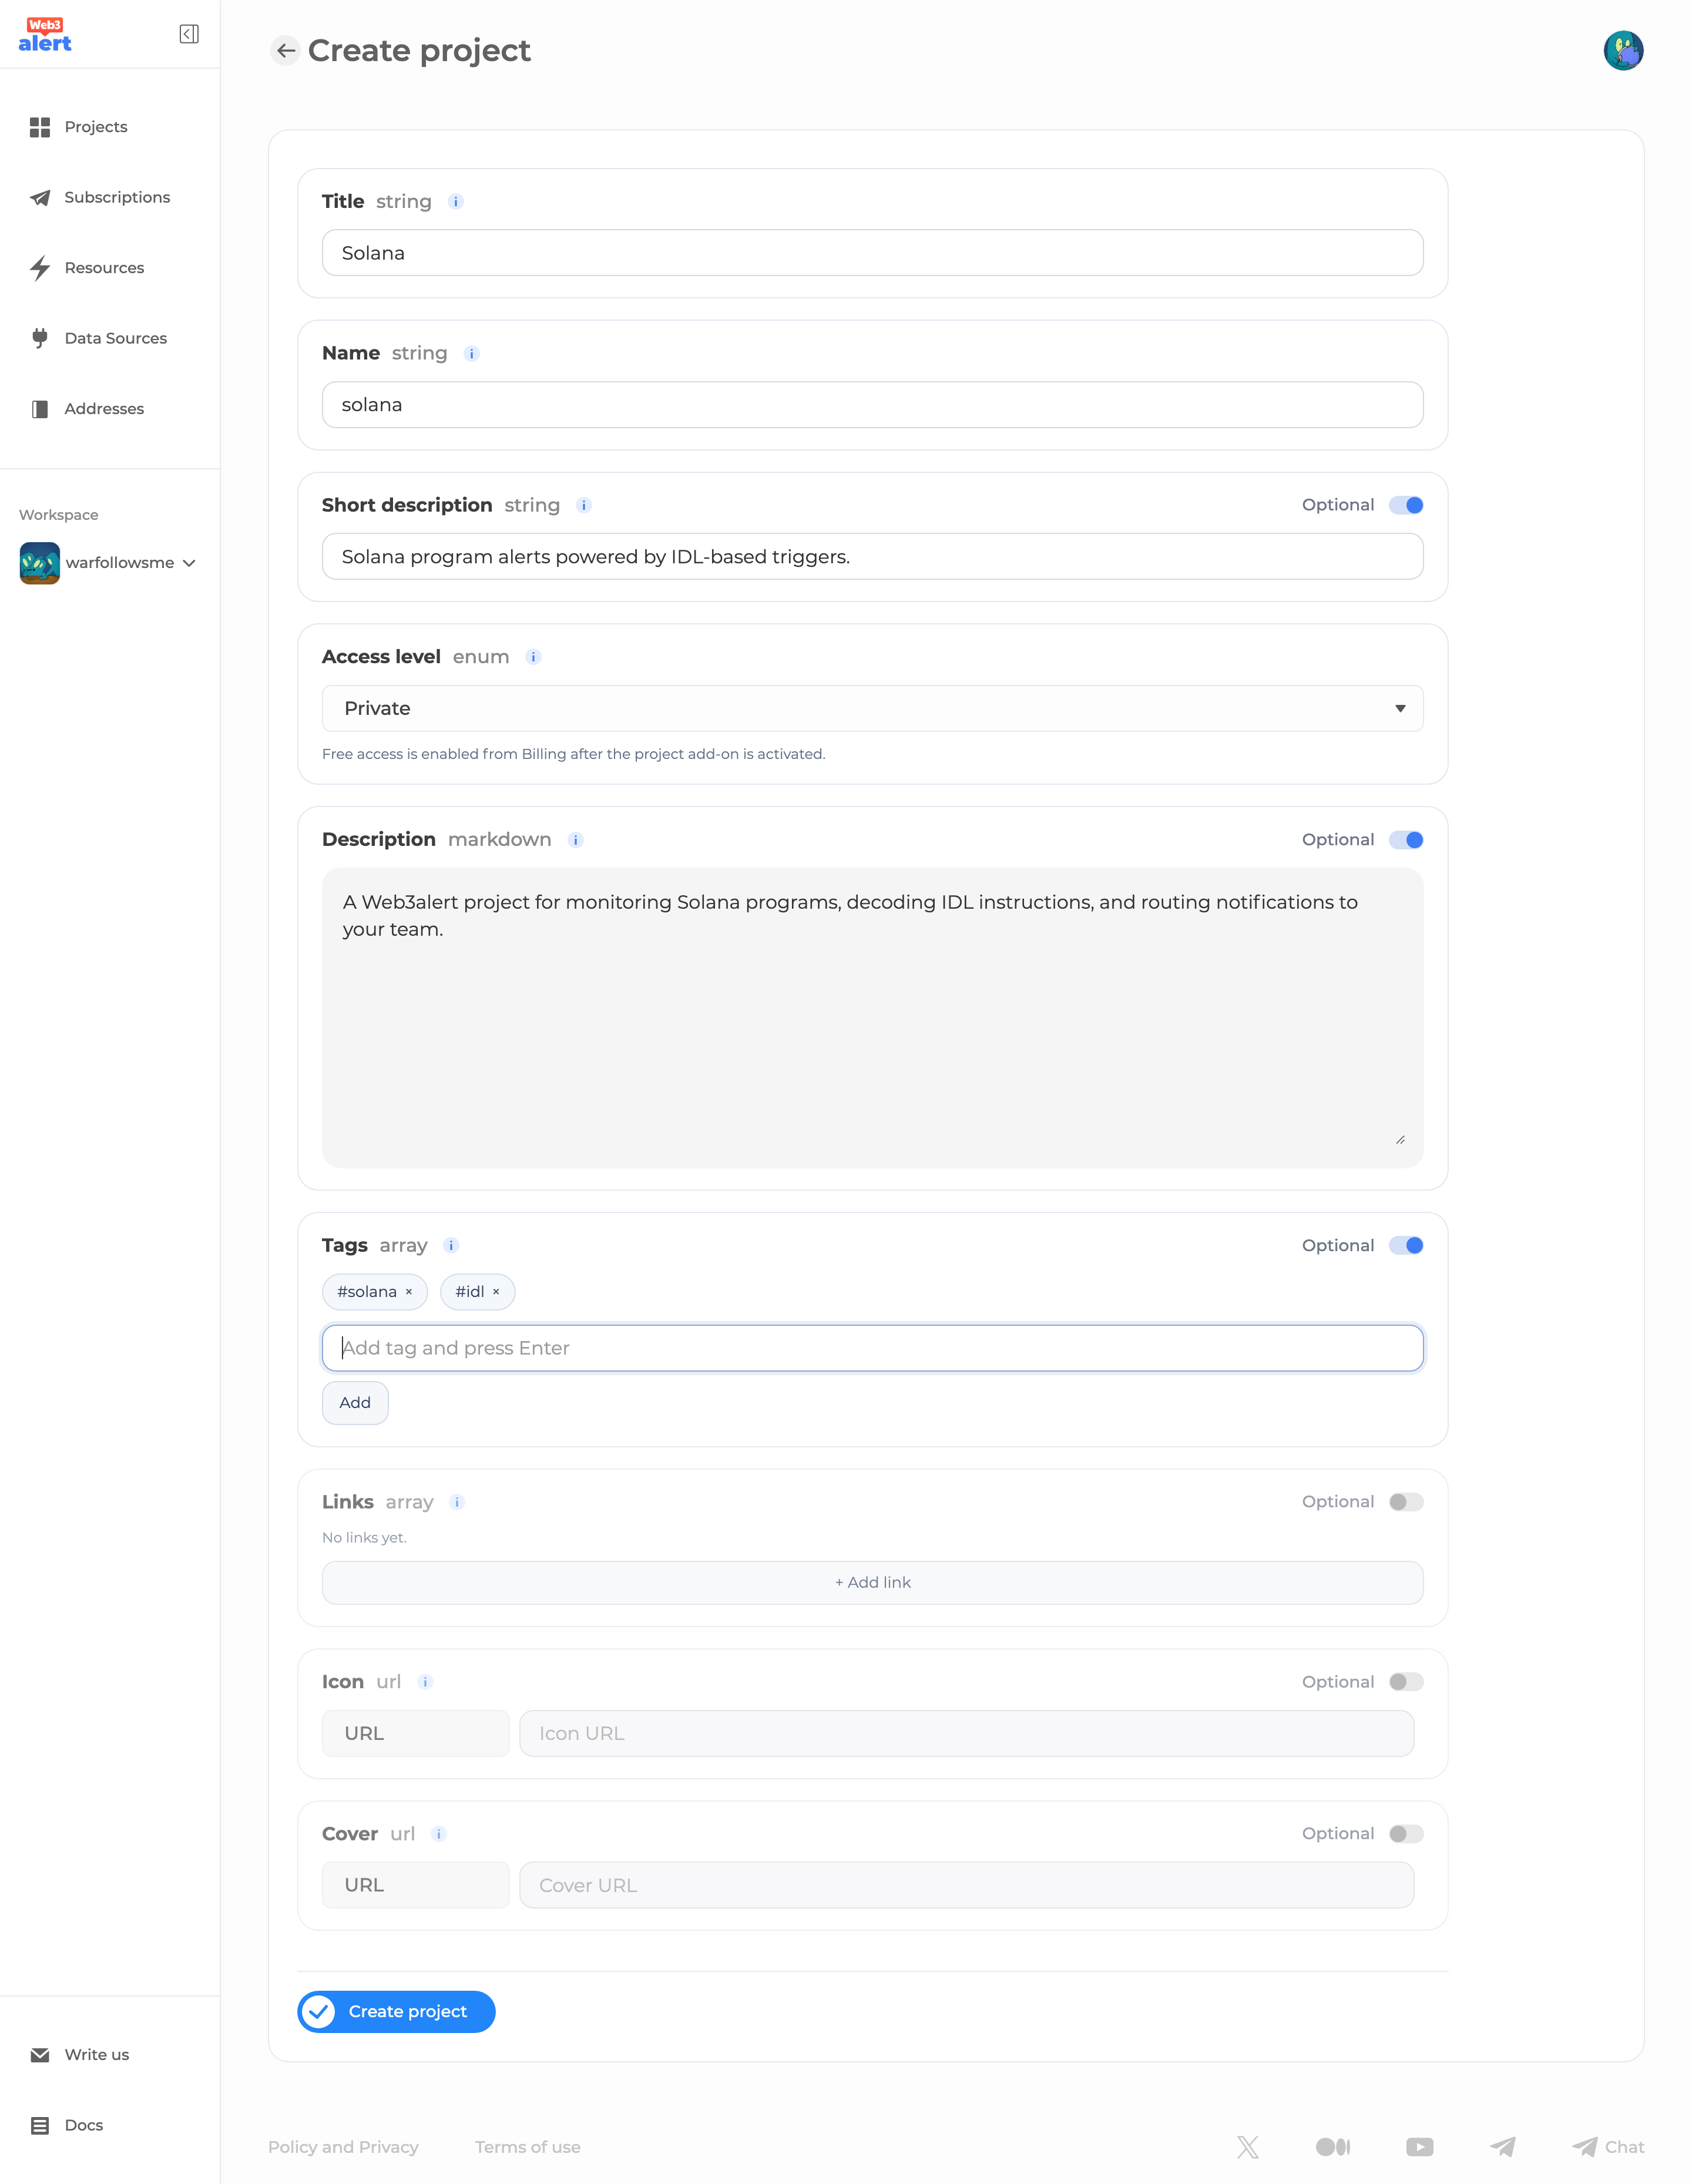Open the Telegram social icon

click(x=1502, y=2147)
